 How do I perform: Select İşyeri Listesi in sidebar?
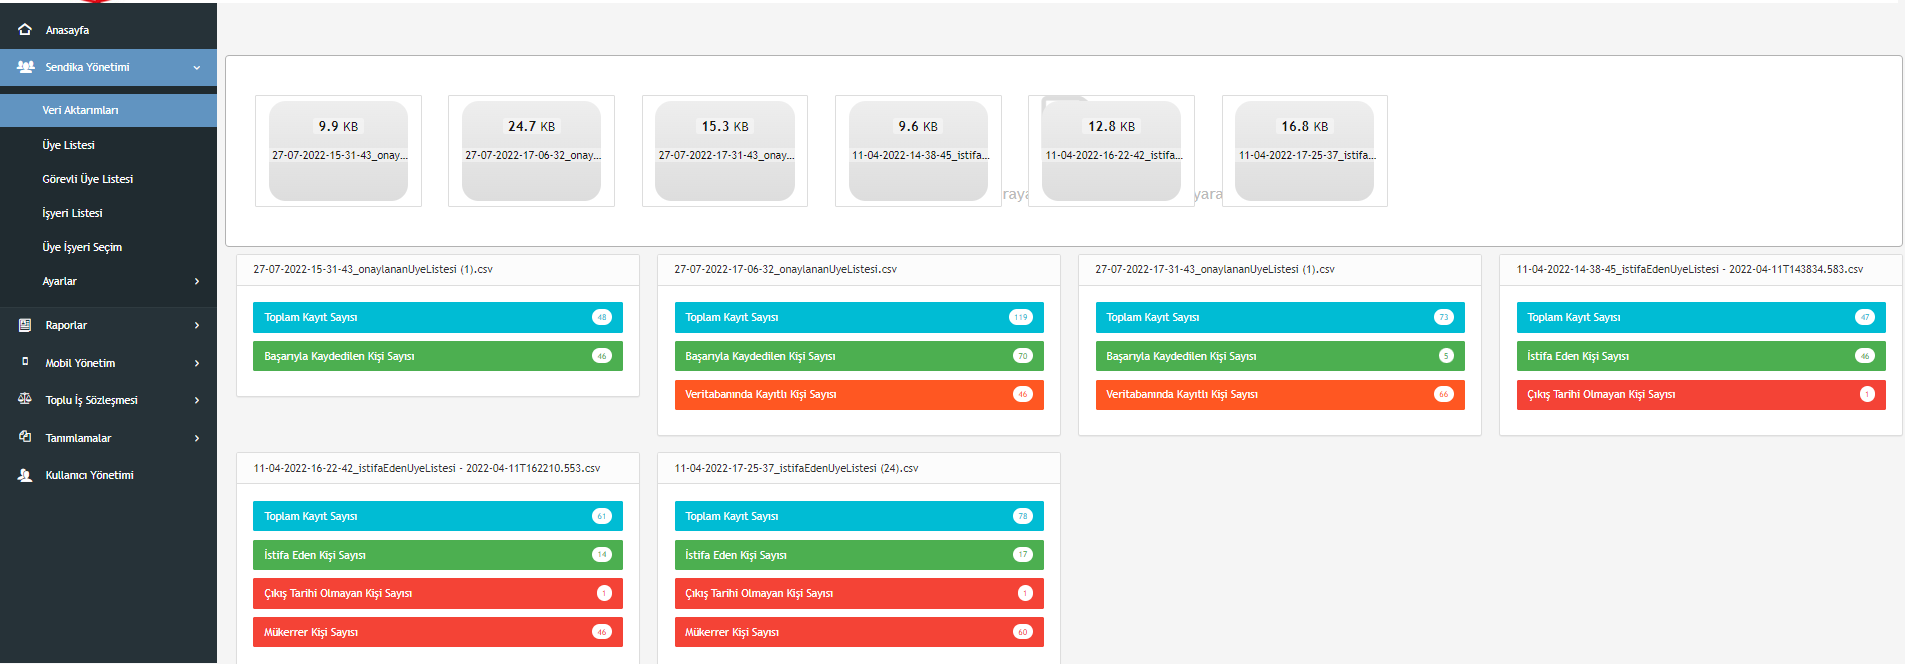[72, 213]
